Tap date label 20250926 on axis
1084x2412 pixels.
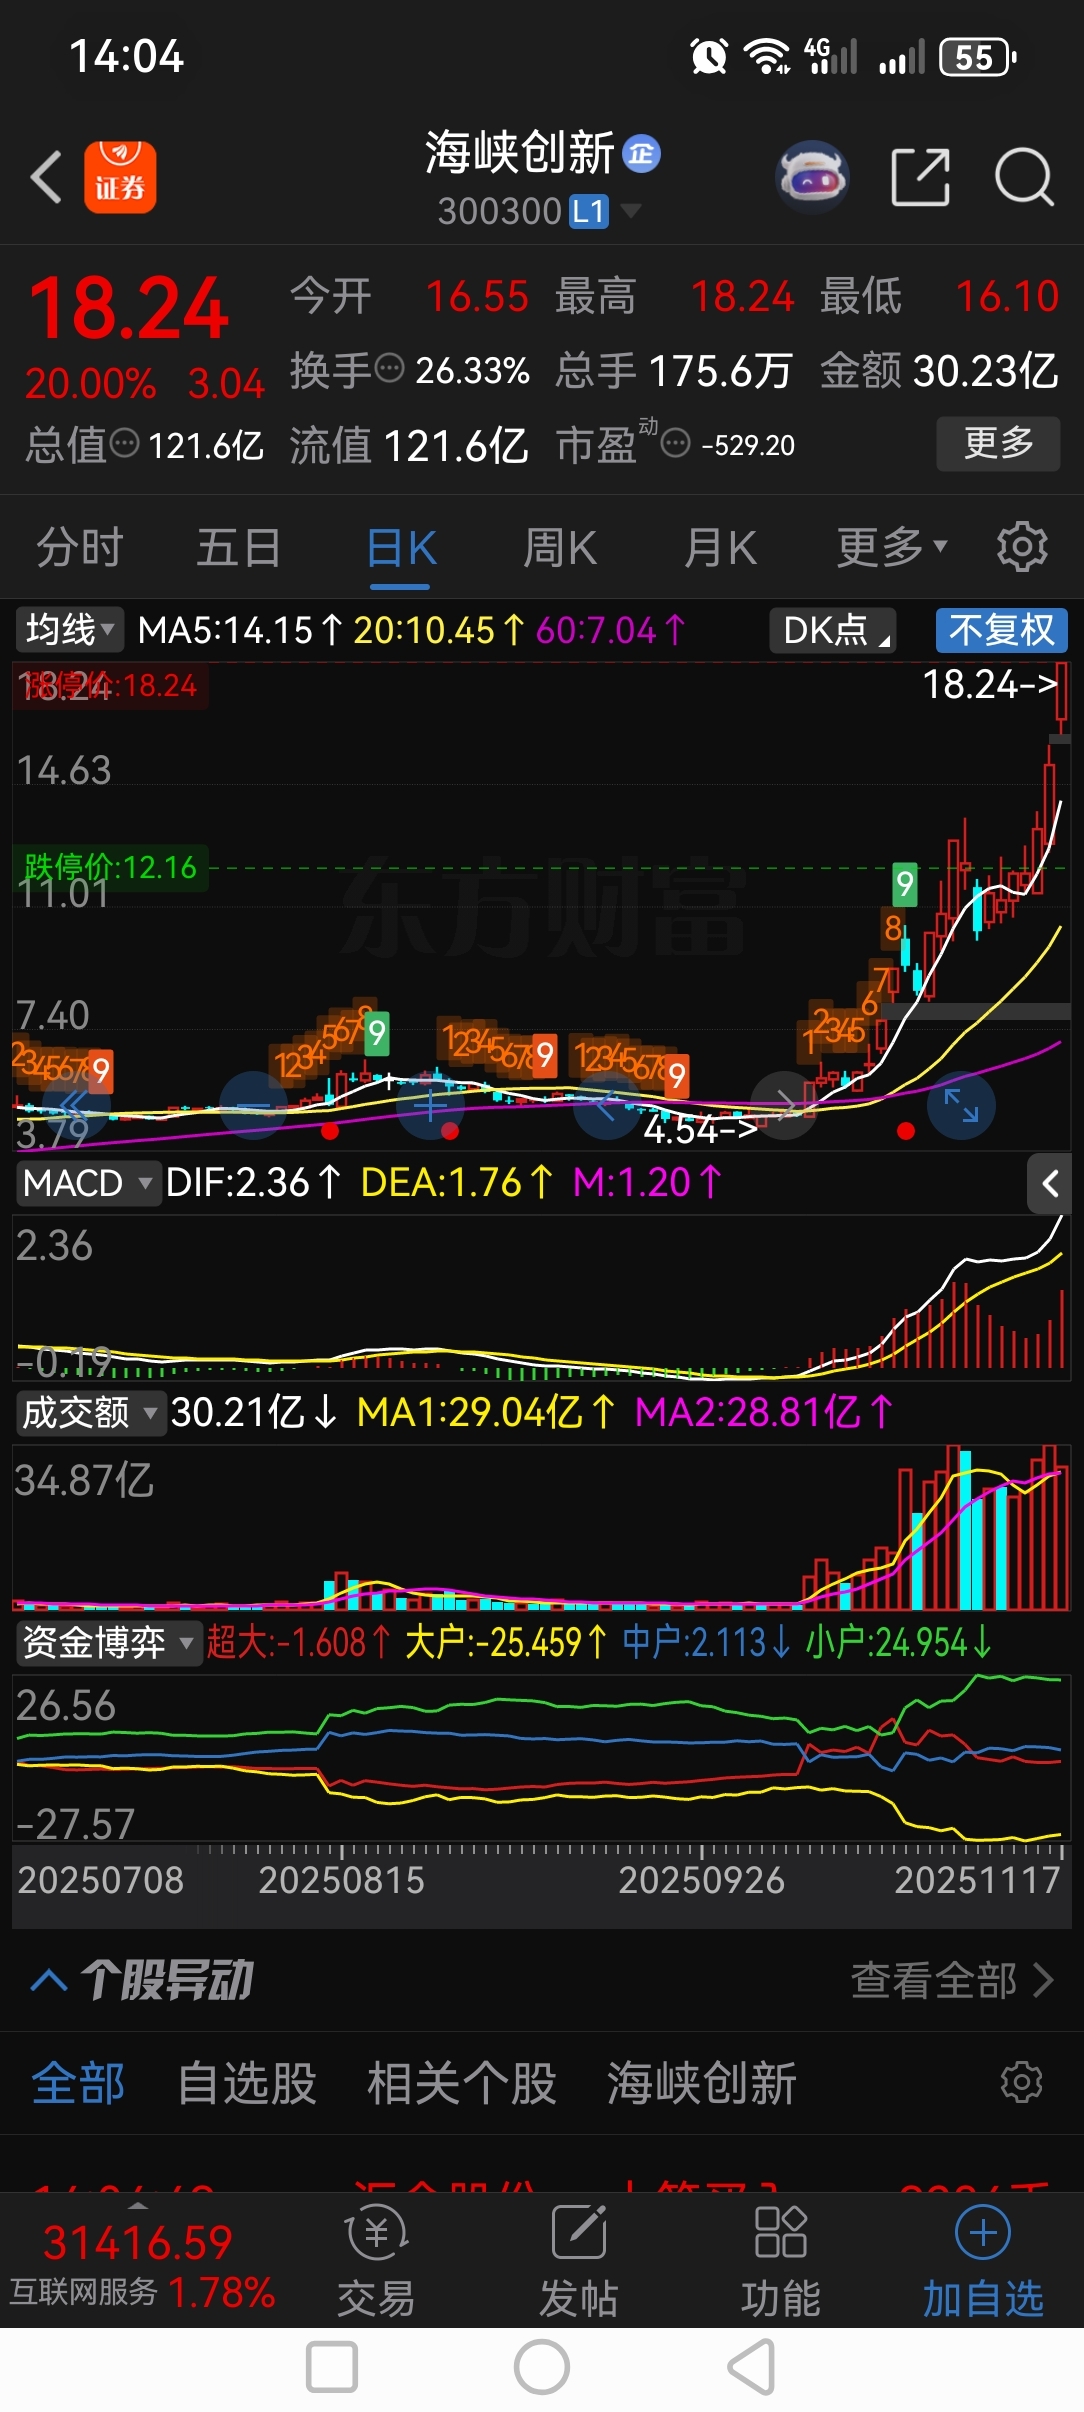701,1880
